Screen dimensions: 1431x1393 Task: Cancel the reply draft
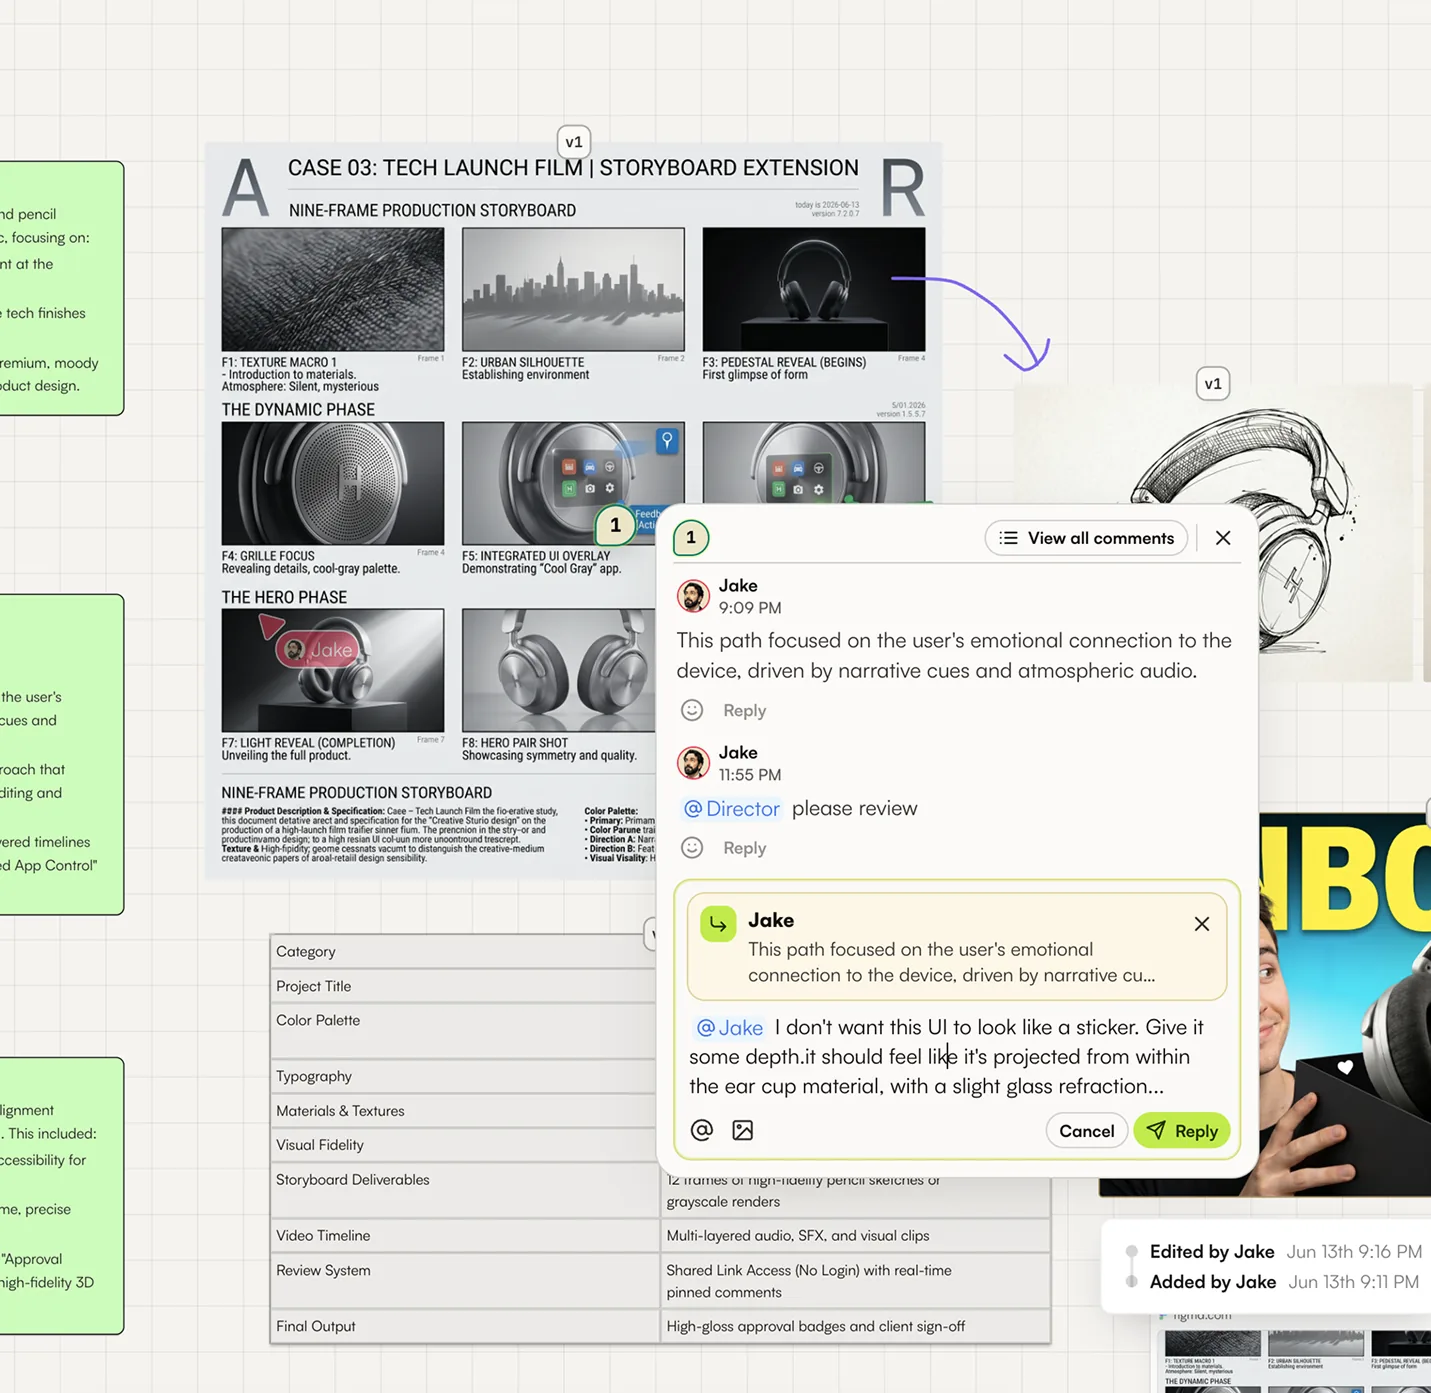coord(1086,1130)
